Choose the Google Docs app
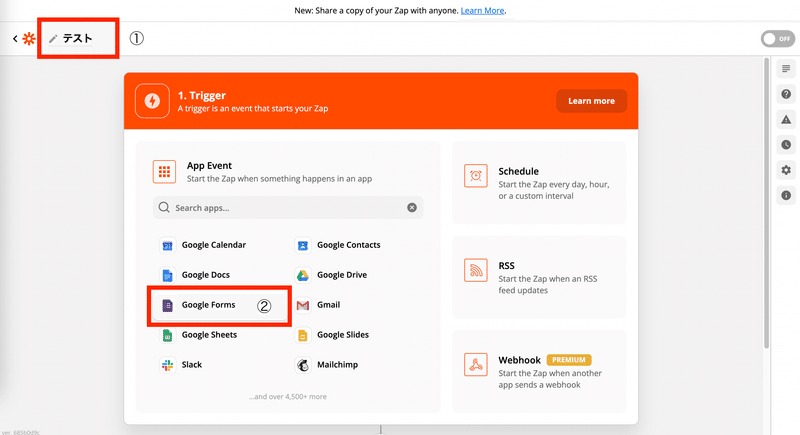Image resolution: width=800 pixels, height=435 pixels. 195,275
